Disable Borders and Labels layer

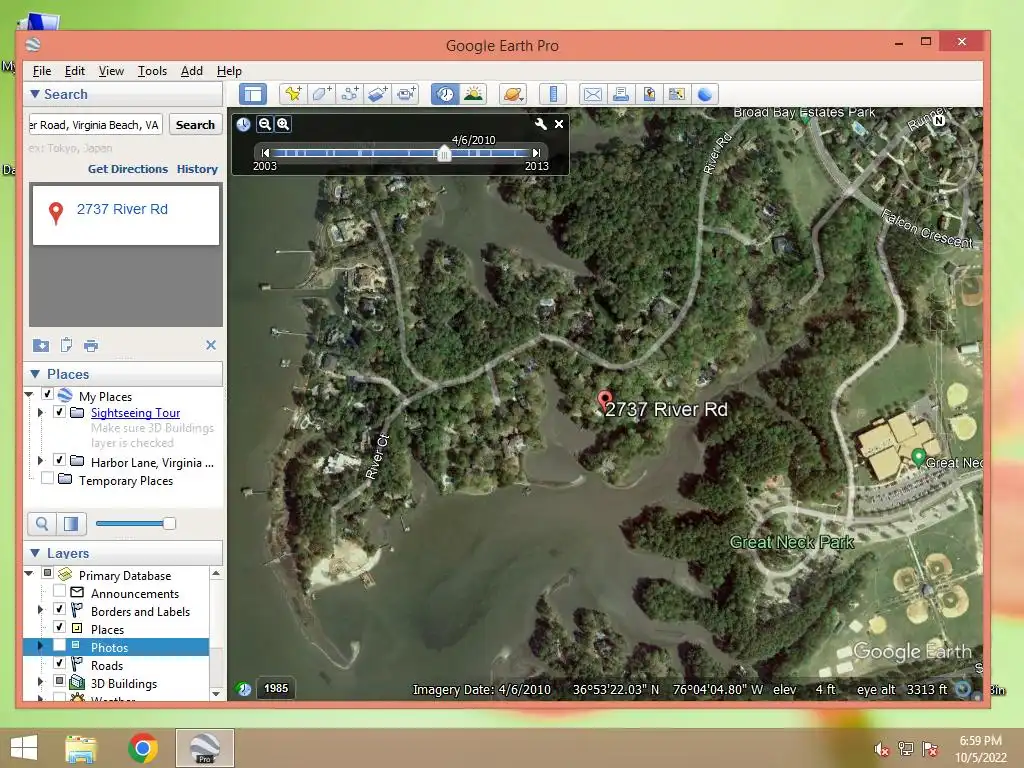tap(59, 609)
